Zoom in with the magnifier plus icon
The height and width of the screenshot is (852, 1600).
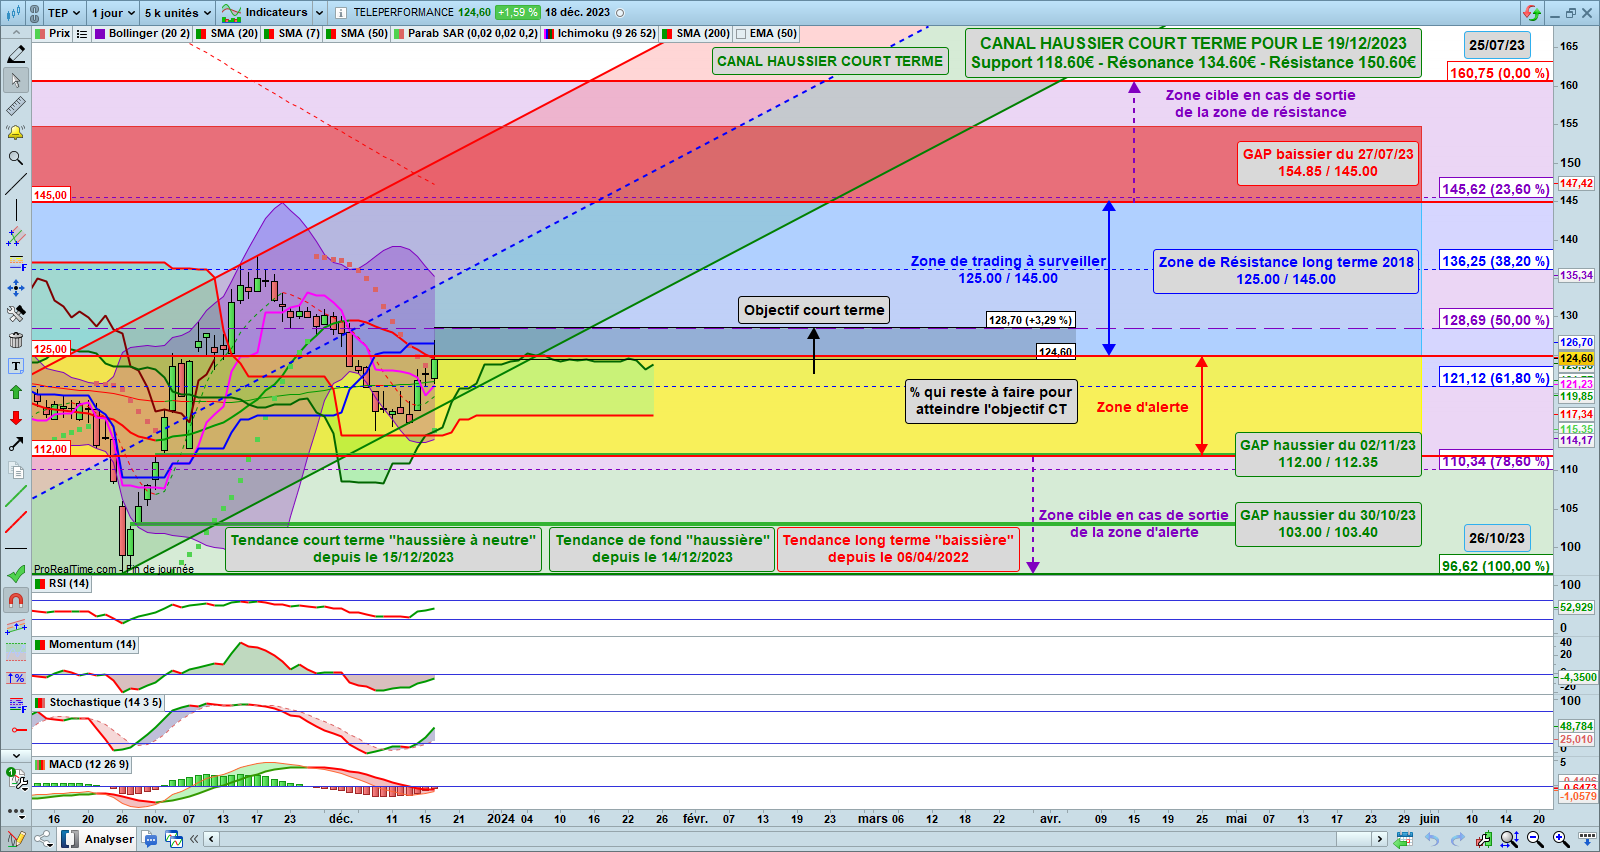(1561, 839)
